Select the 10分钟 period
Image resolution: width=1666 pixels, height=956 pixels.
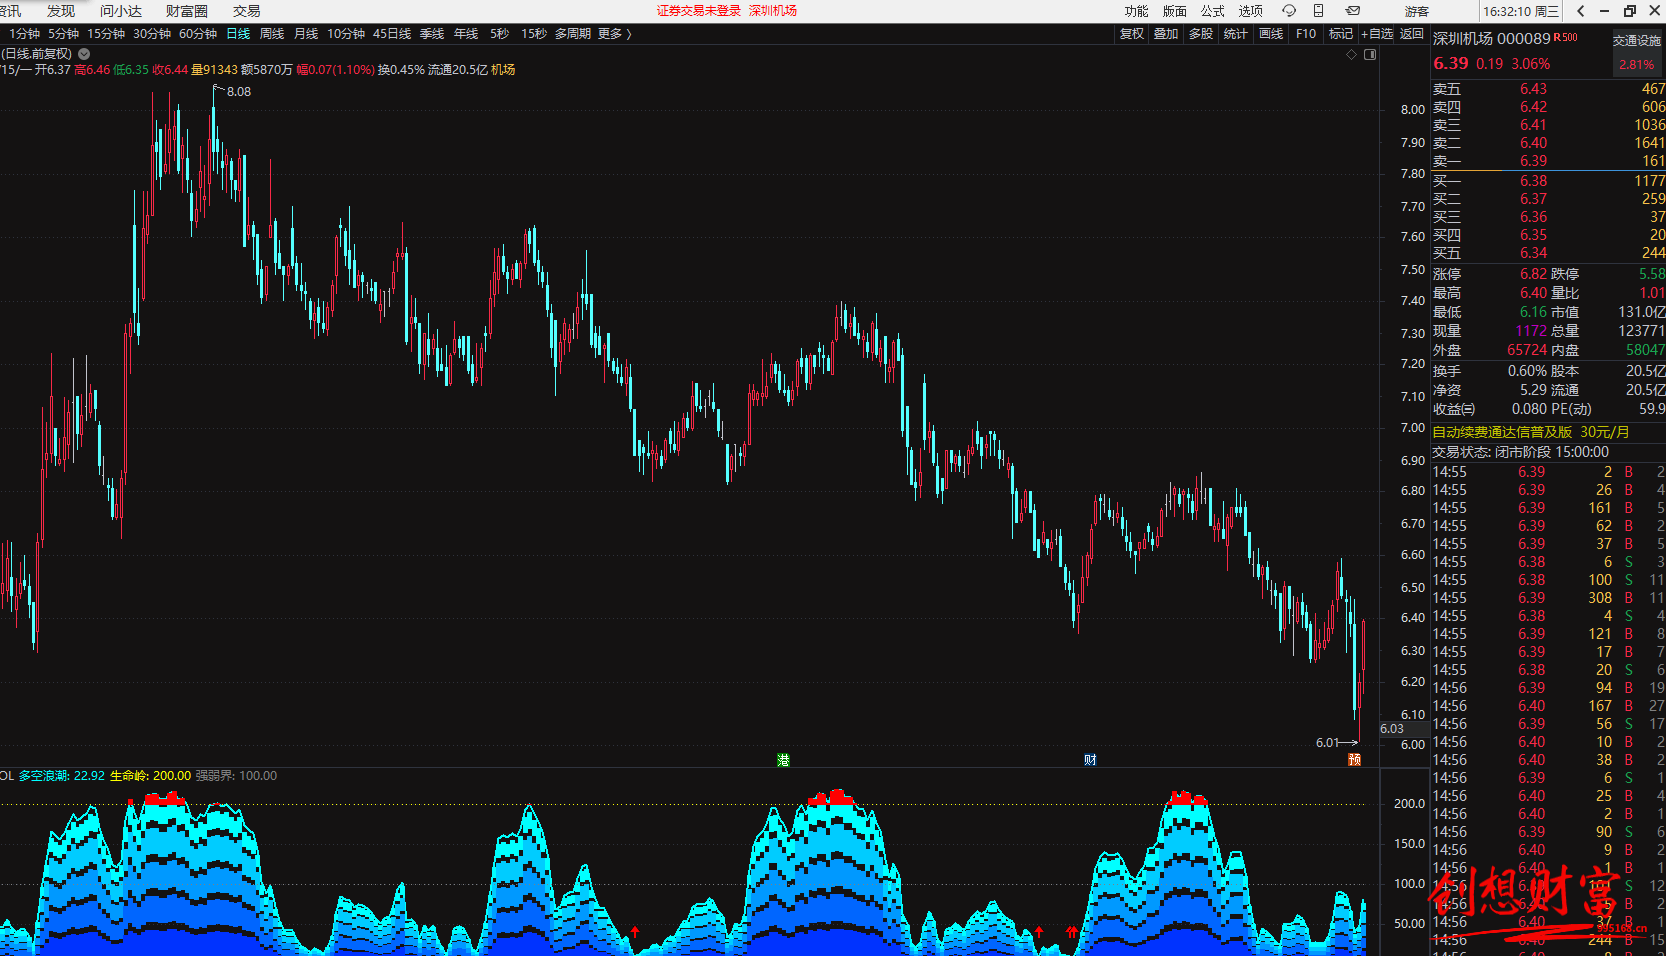pos(346,34)
